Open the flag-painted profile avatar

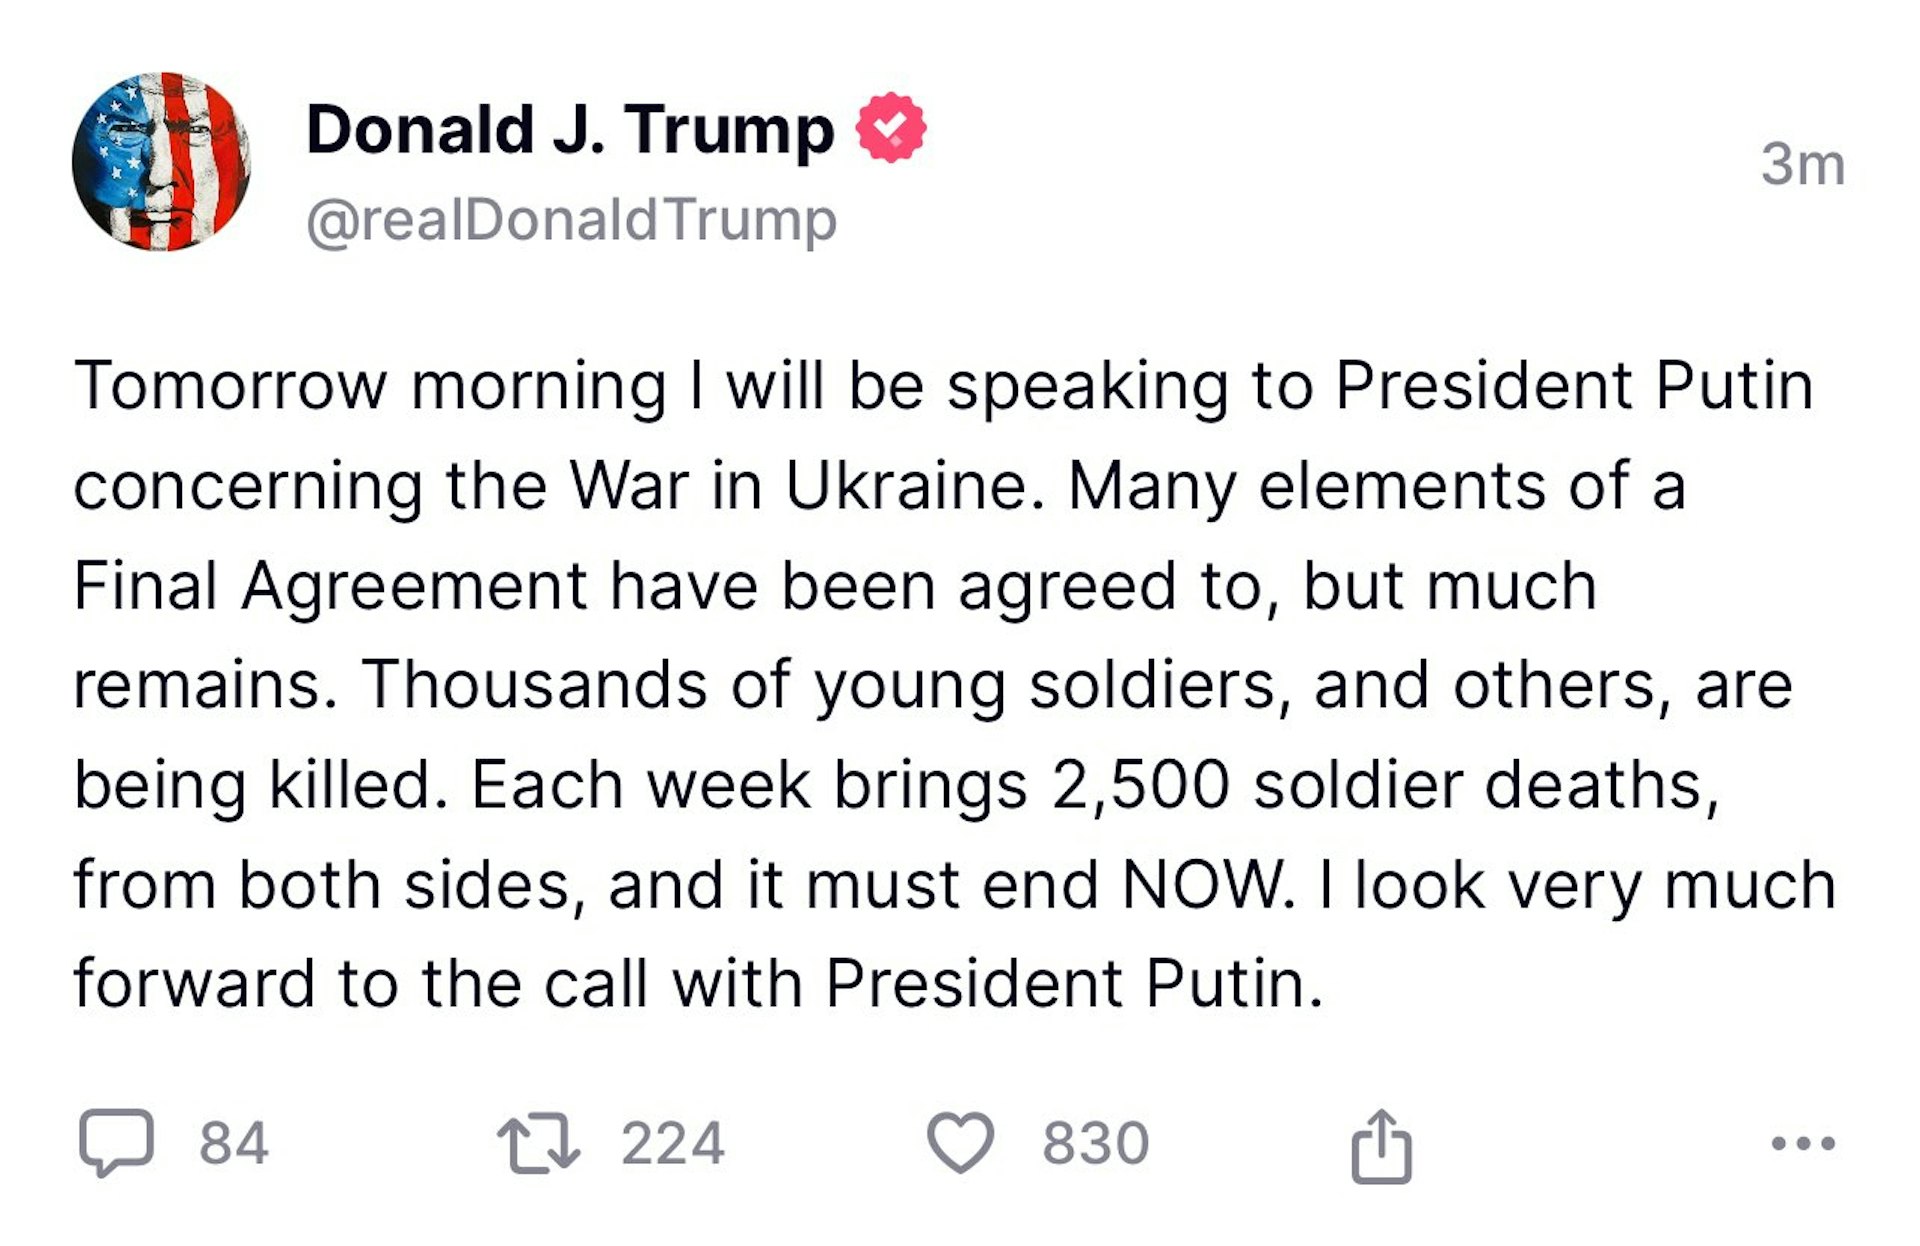(161, 161)
